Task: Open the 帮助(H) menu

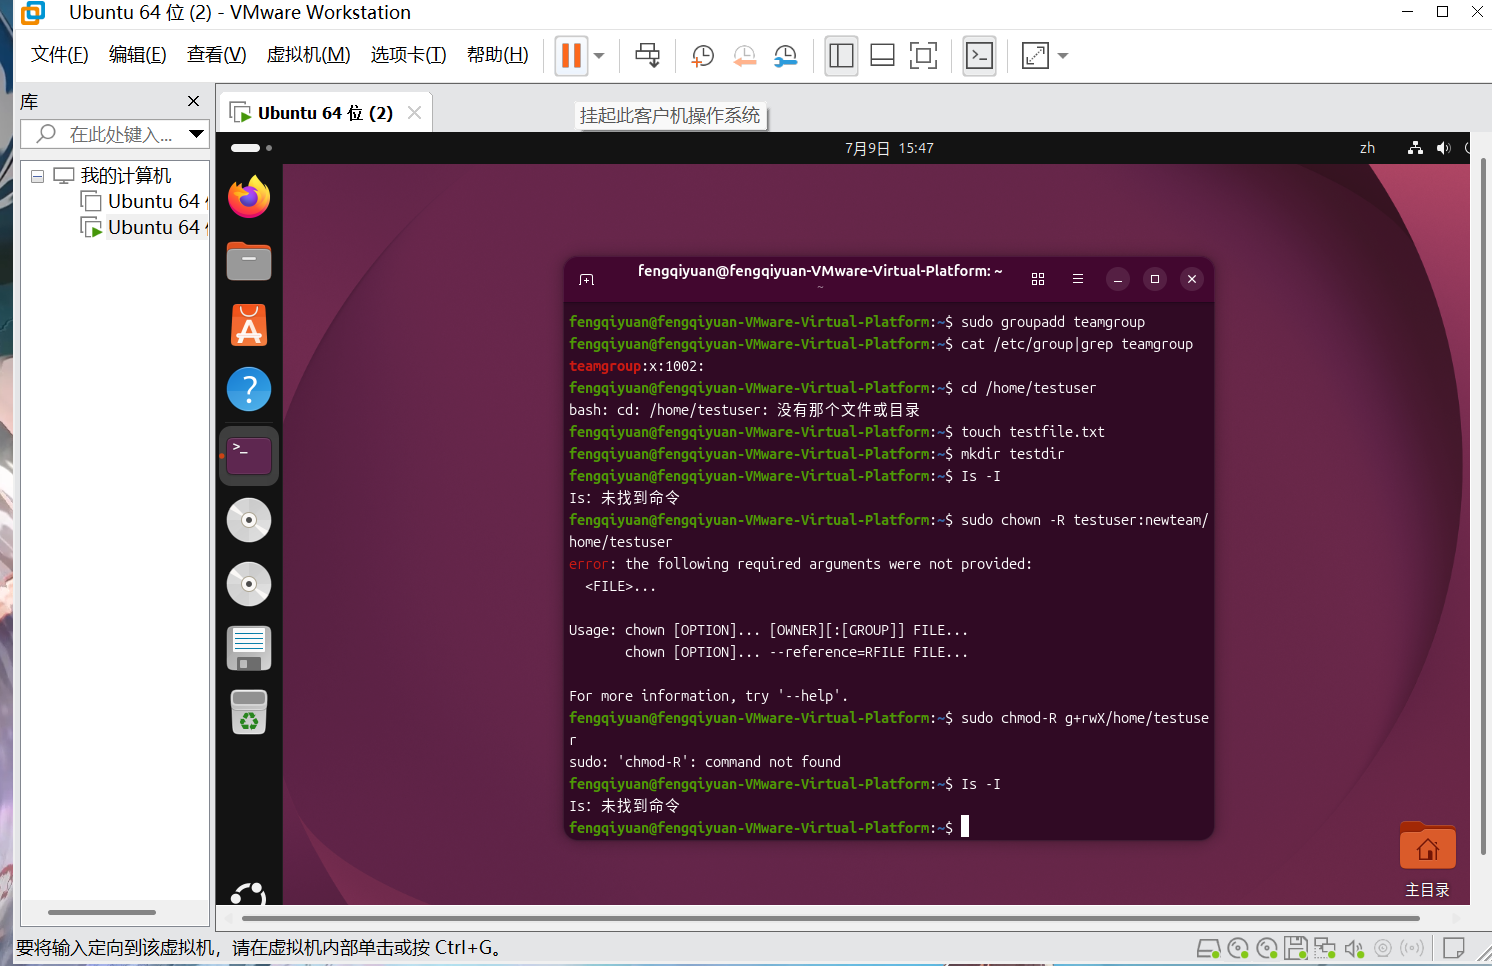Action: (497, 55)
